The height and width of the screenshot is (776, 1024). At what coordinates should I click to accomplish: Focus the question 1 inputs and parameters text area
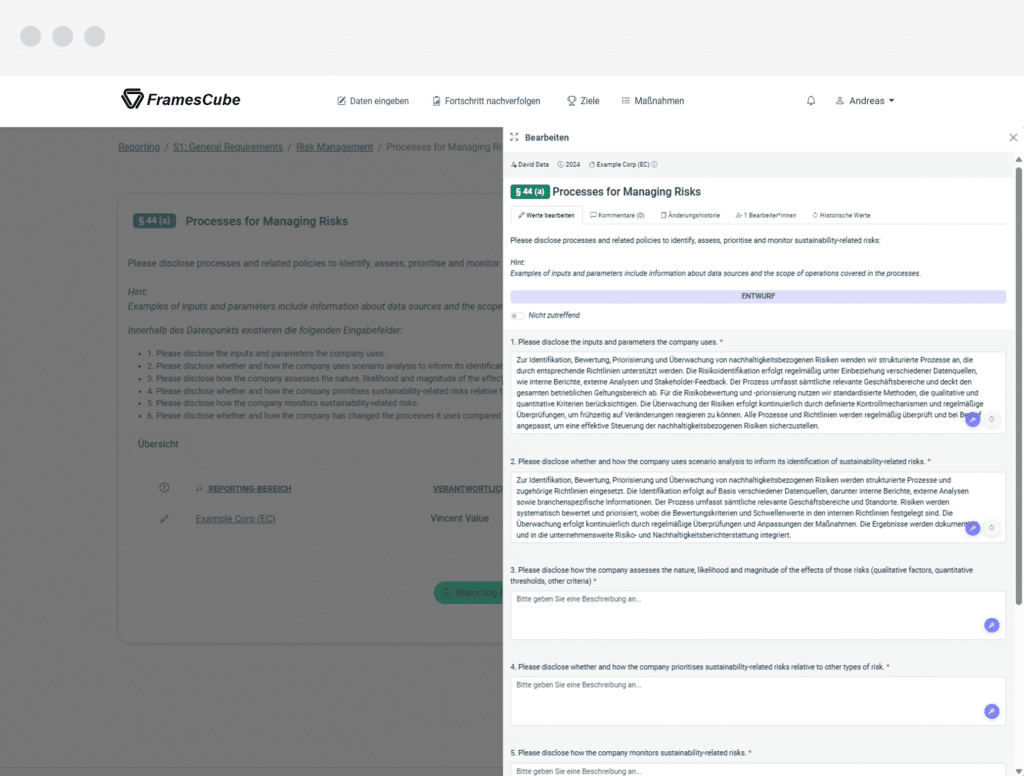click(758, 393)
